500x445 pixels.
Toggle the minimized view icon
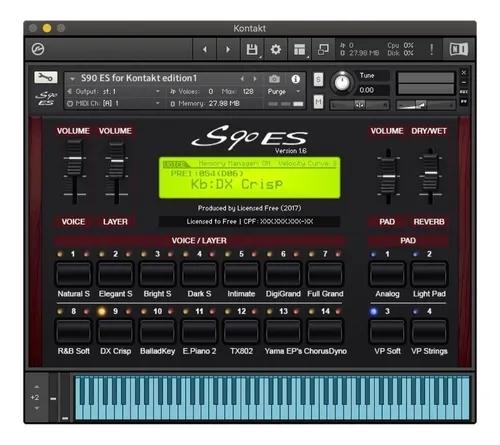323,49
